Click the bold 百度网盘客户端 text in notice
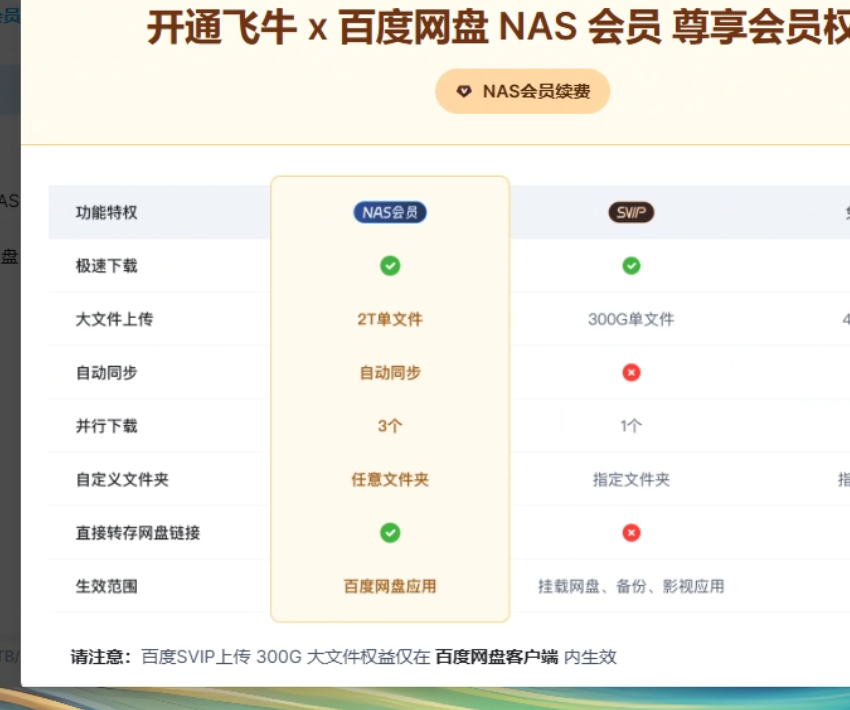850x710 pixels. (x=497, y=657)
